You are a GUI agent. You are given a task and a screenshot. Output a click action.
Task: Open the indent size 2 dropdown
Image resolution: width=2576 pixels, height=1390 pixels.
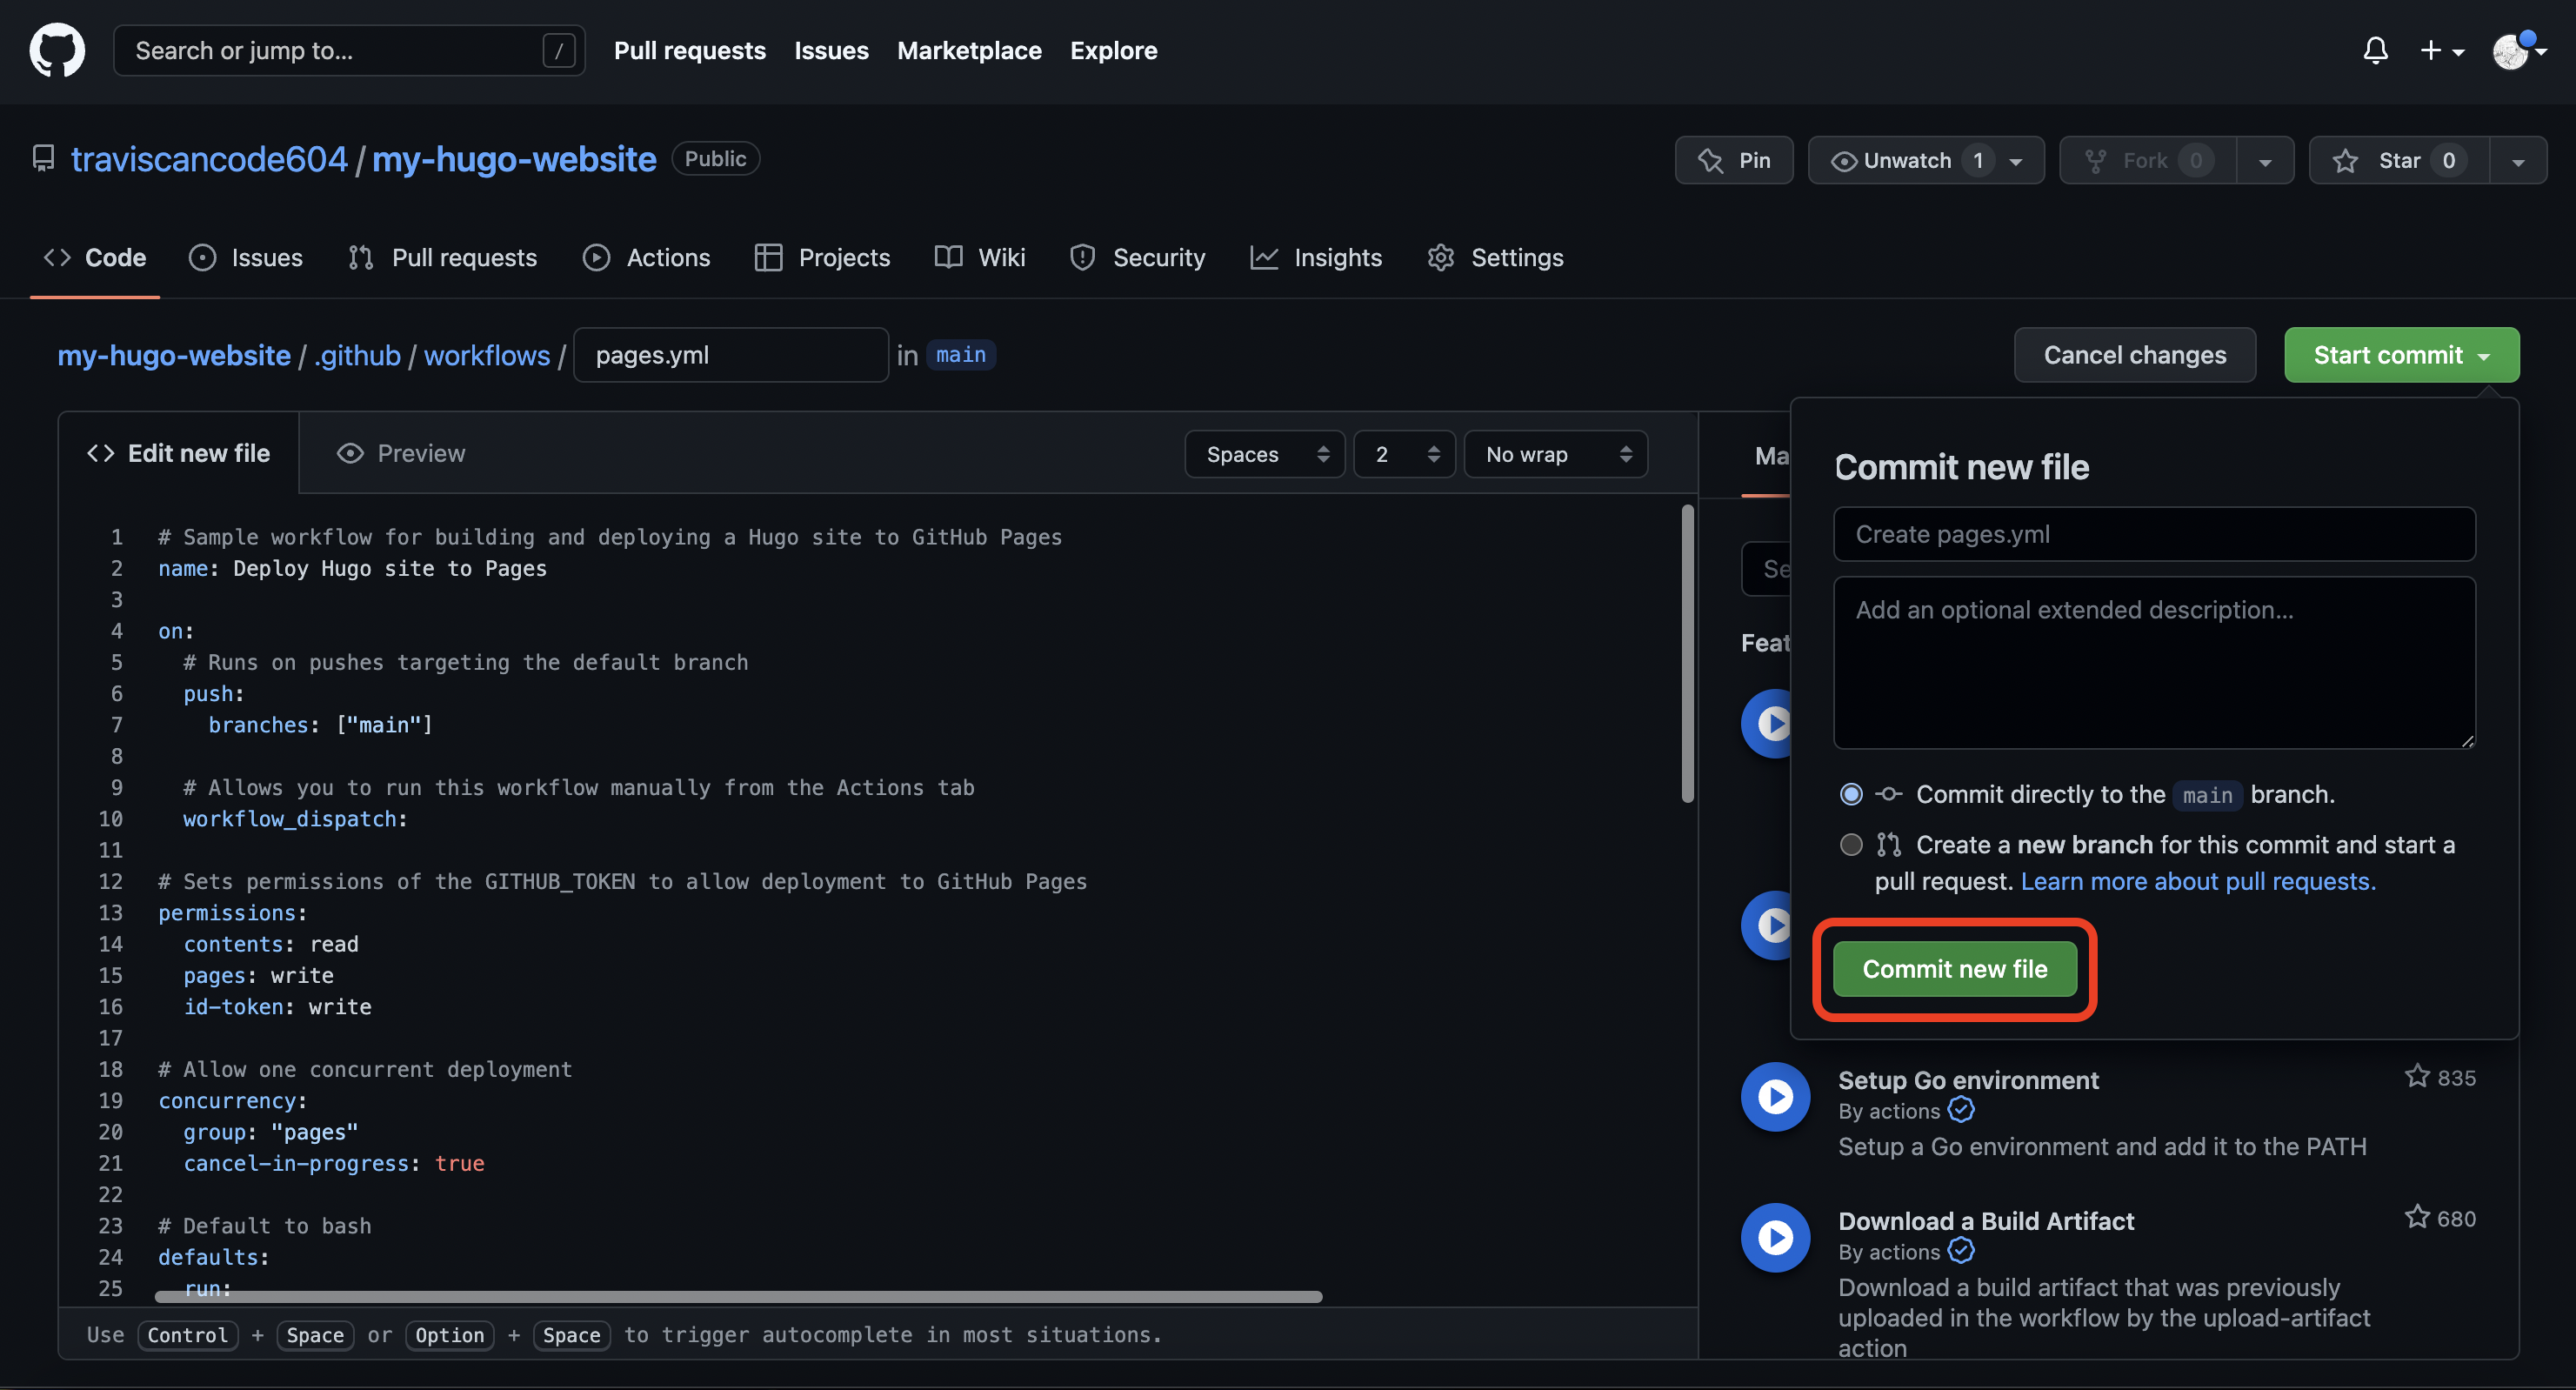click(x=1404, y=454)
